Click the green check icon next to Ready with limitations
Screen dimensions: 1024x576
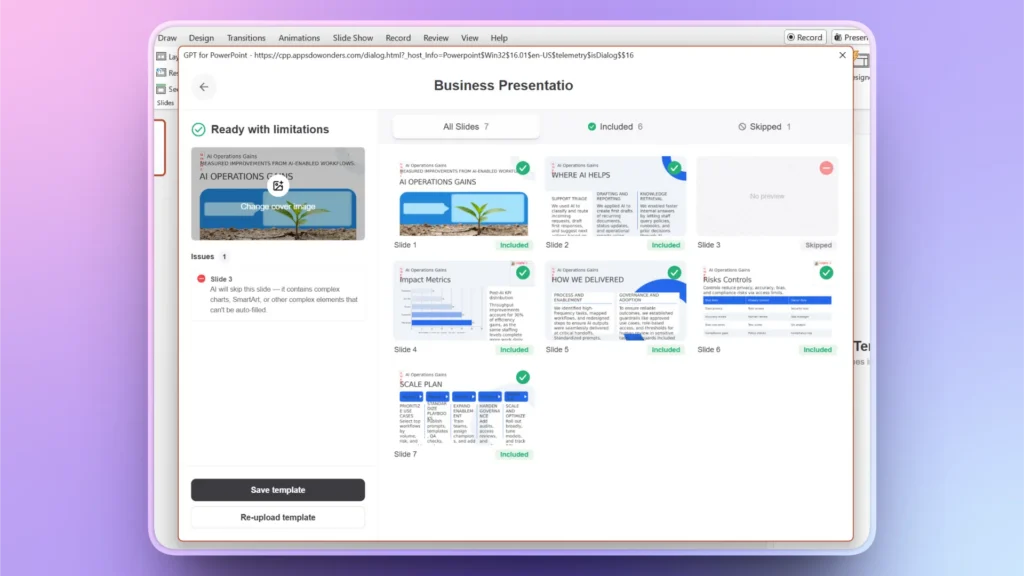pos(199,129)
